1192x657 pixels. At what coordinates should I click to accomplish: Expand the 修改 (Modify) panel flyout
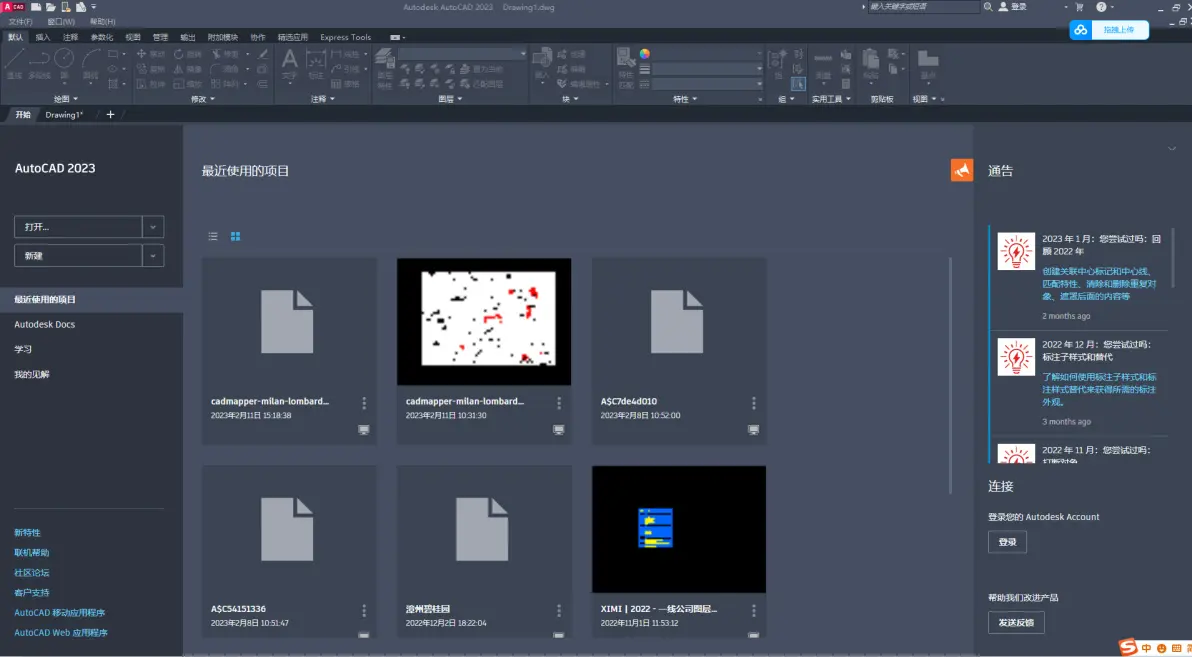pyautogui.click(x=203, y=99)
